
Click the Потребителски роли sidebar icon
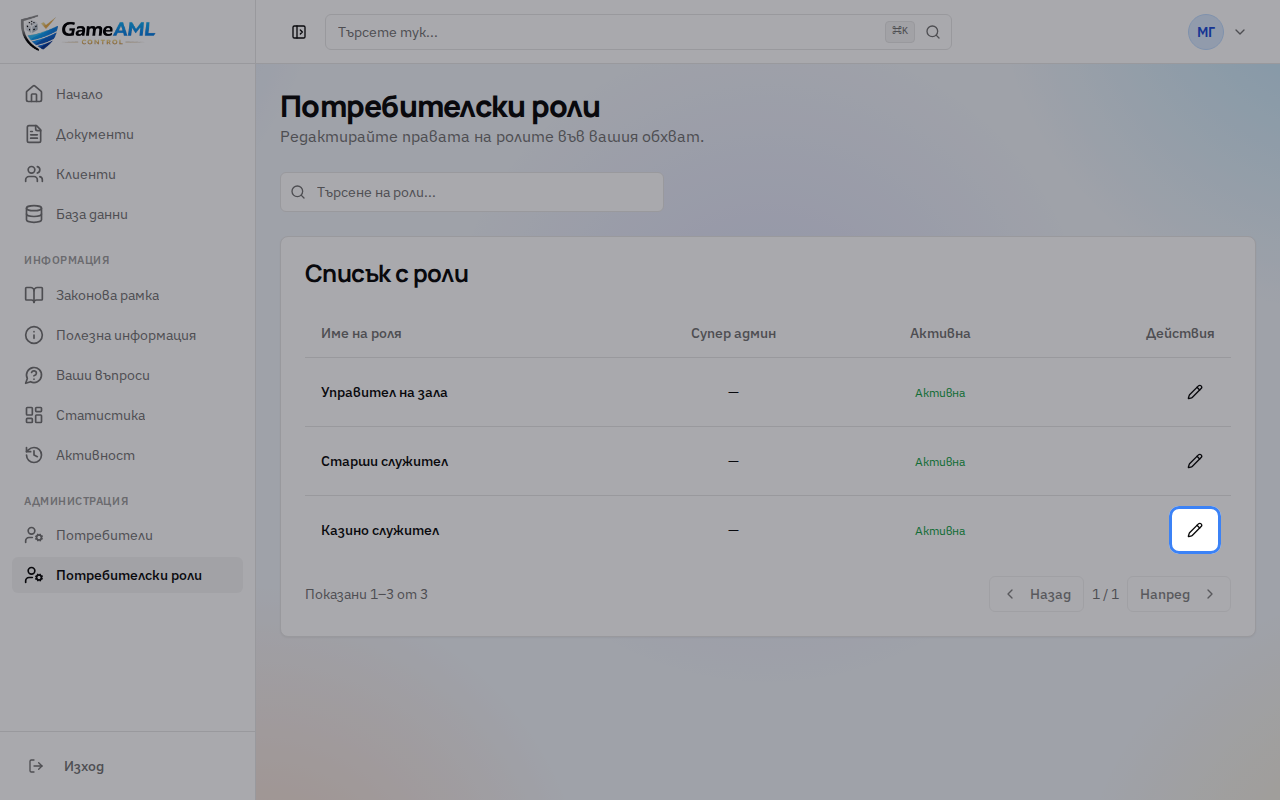coord(34,575)
